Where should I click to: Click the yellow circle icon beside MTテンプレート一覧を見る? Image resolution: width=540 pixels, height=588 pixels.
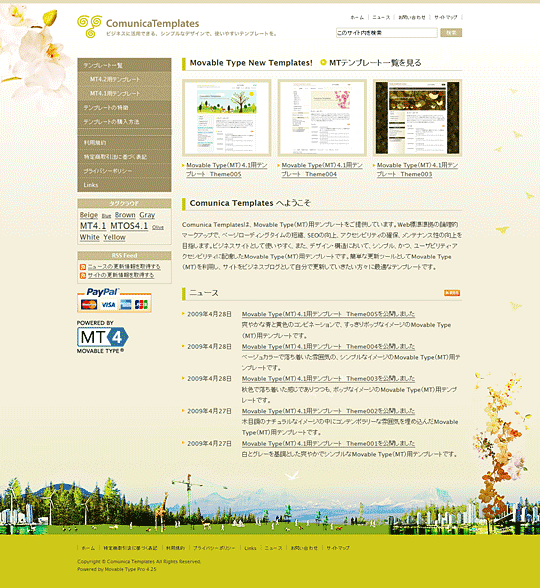[323, 63]
